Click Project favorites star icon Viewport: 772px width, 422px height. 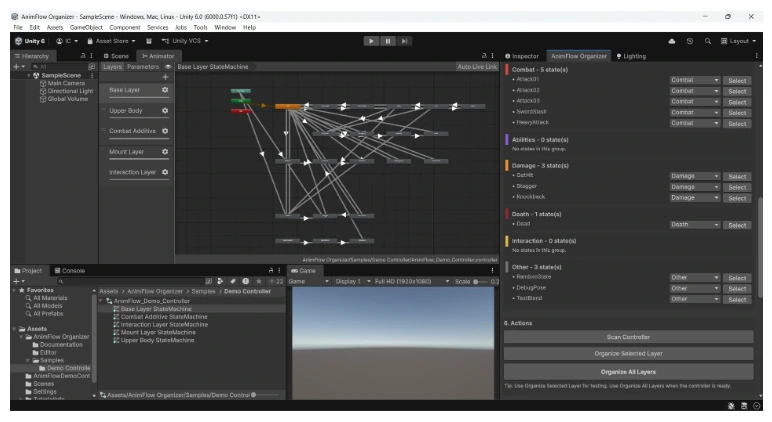(x=258, y=282)
